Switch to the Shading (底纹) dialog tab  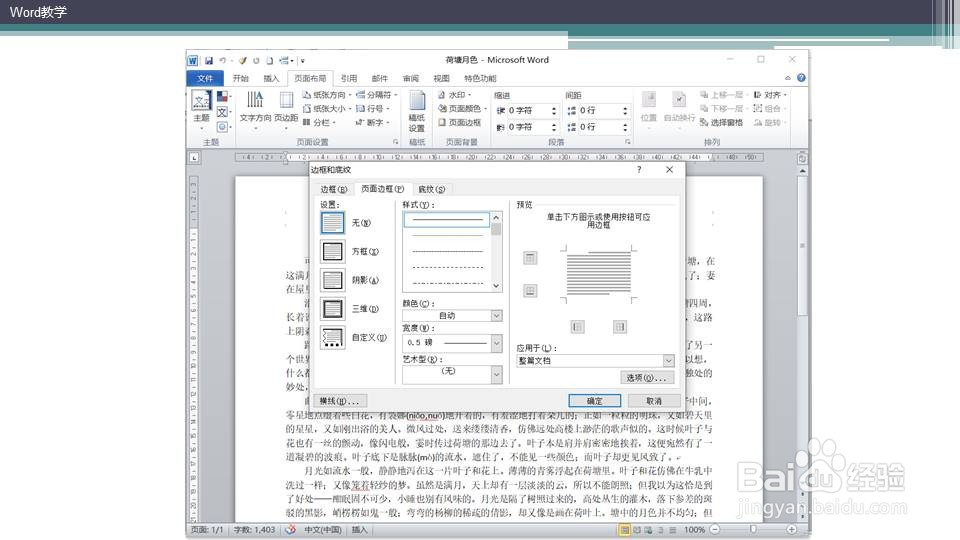432,189
